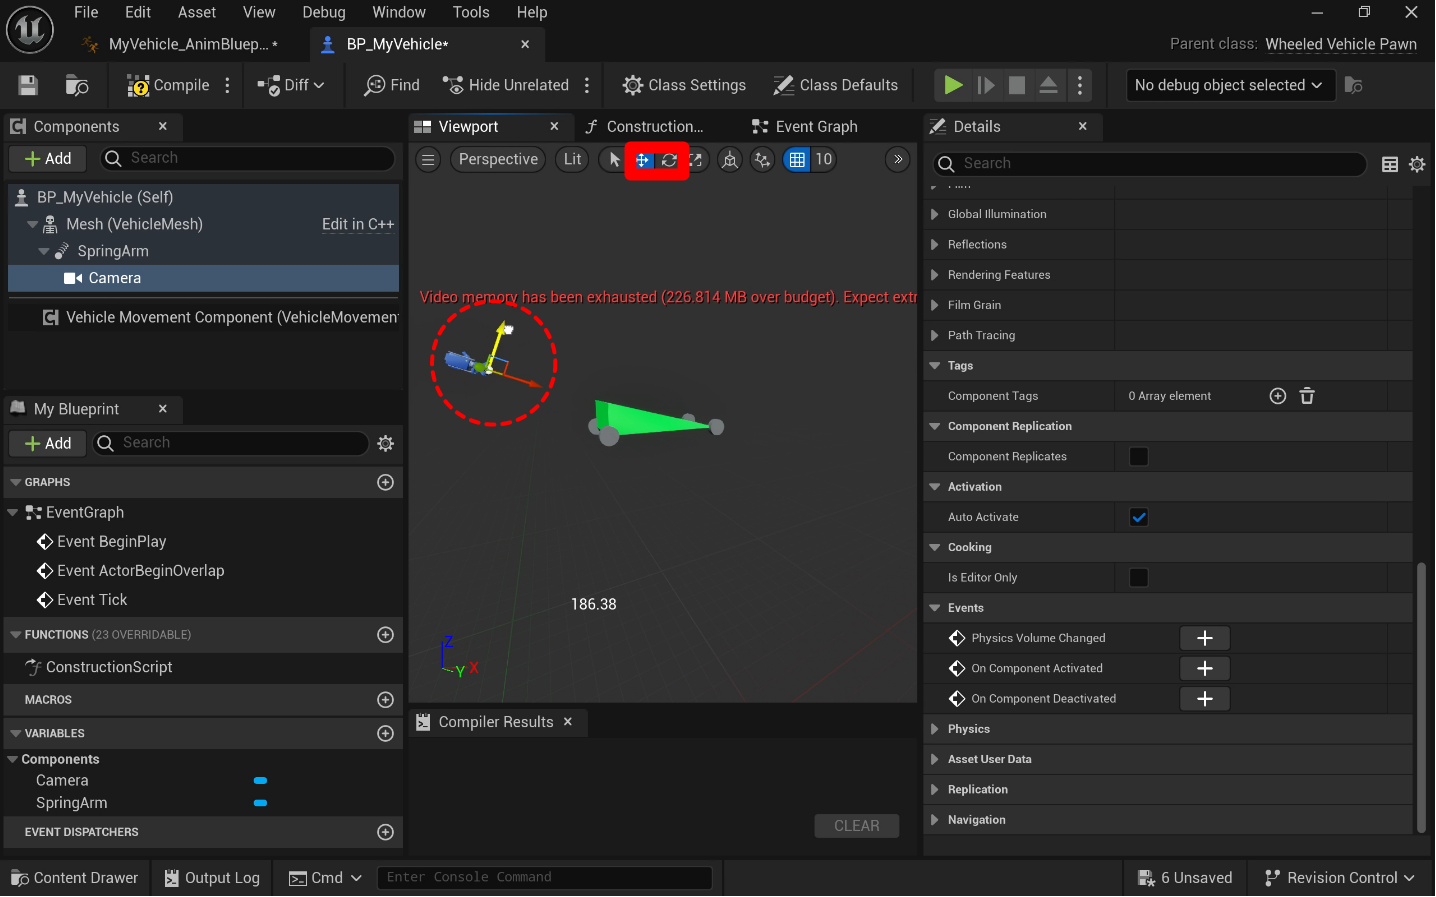
Task: Open the Perspective view mode dropdown
Action: [x=498, y=159]
